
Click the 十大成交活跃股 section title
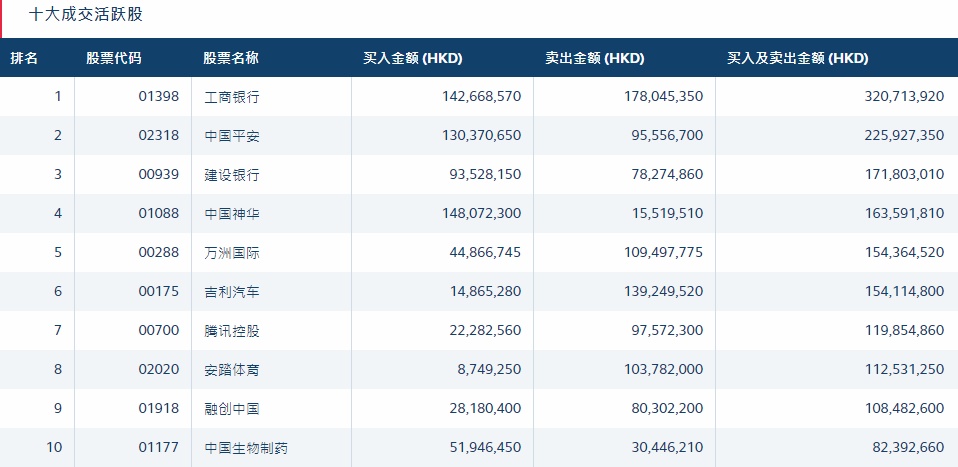pos(86,15)
